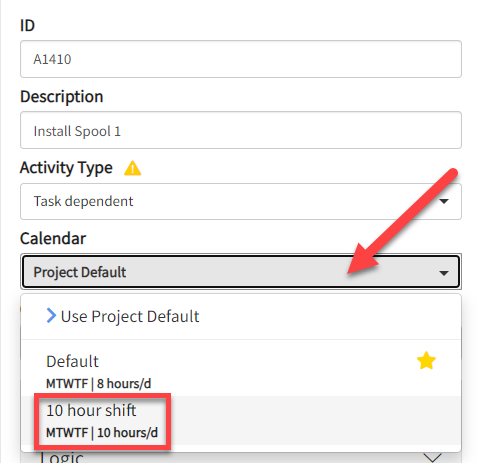
Task: Click the Project Default calendar combo box
Action: click(241, 272)
